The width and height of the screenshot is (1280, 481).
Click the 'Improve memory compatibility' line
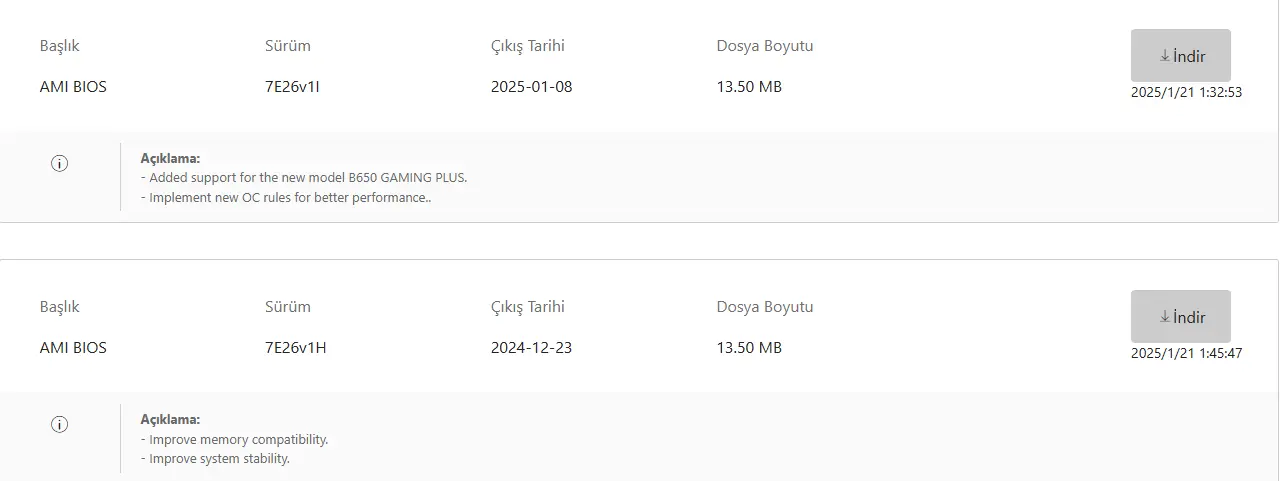[234, 439]
